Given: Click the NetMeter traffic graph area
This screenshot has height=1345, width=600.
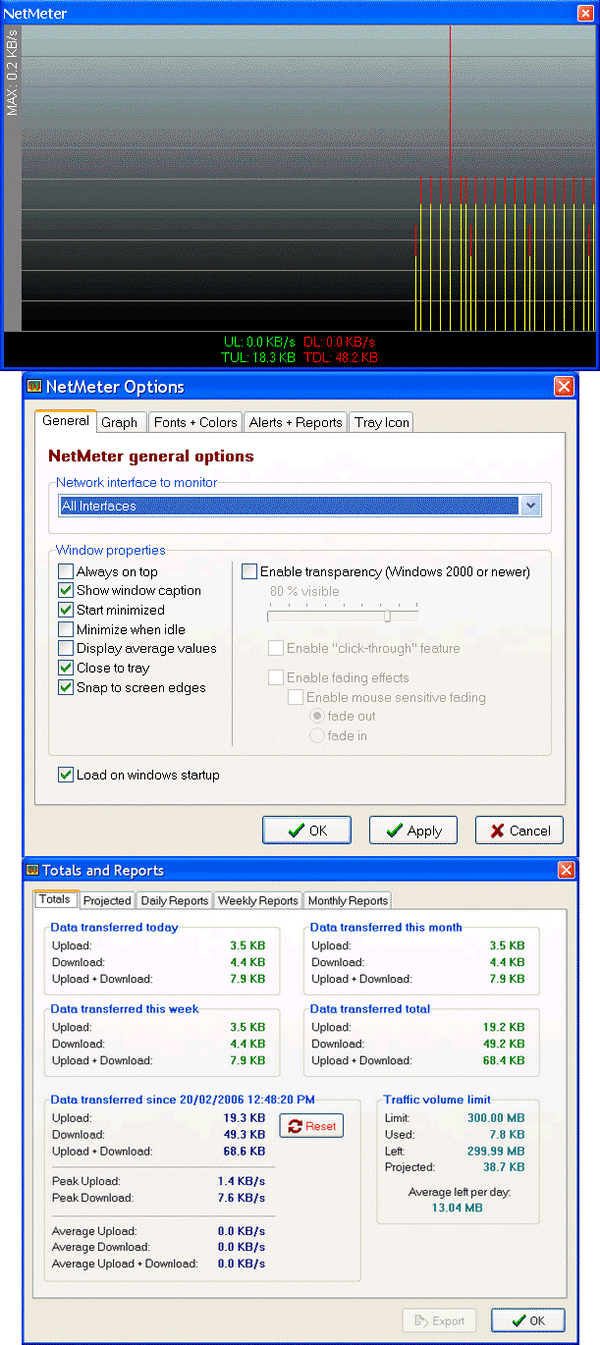Looking at the screenshot, I should click(x=308, y=178).
